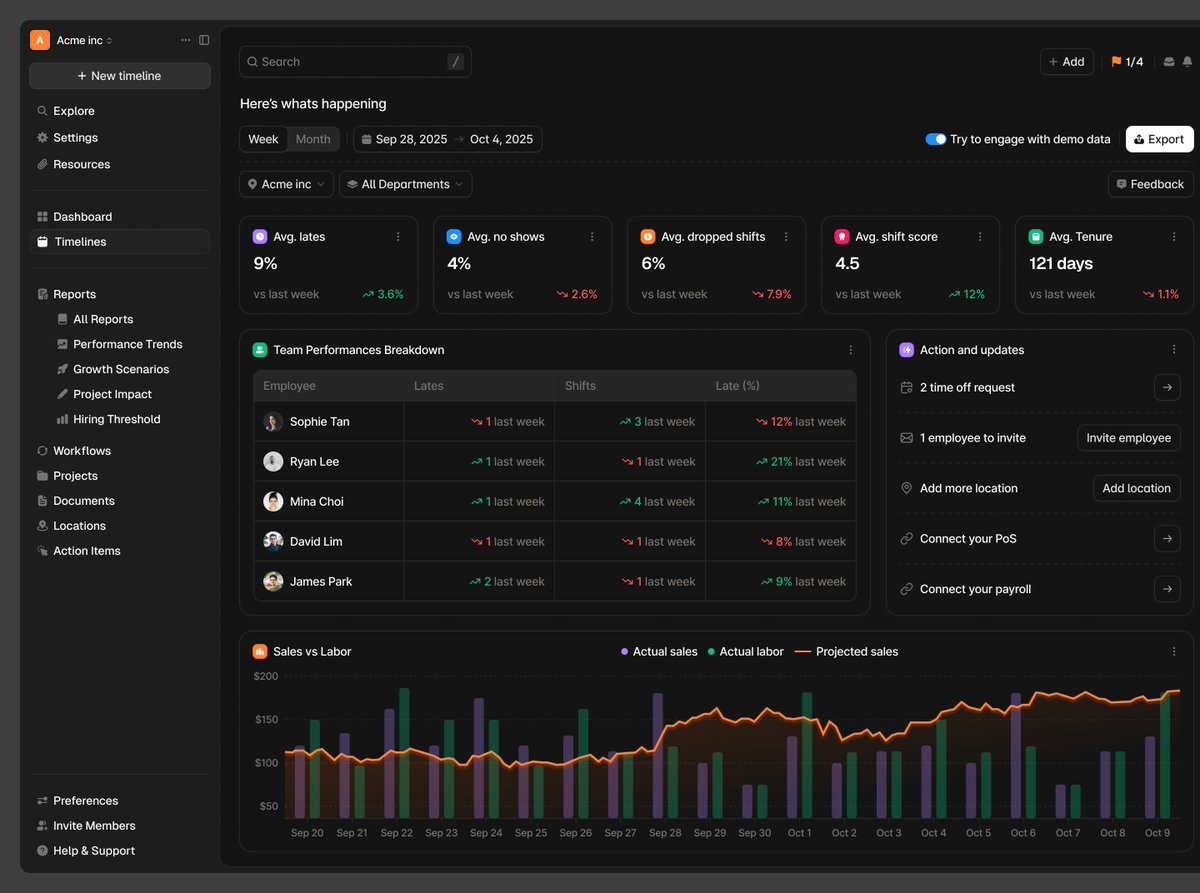This screenshot has height=893, width=1200.
Task: Open arrow button for Connect your payroll
Action: click(1167, 589)
